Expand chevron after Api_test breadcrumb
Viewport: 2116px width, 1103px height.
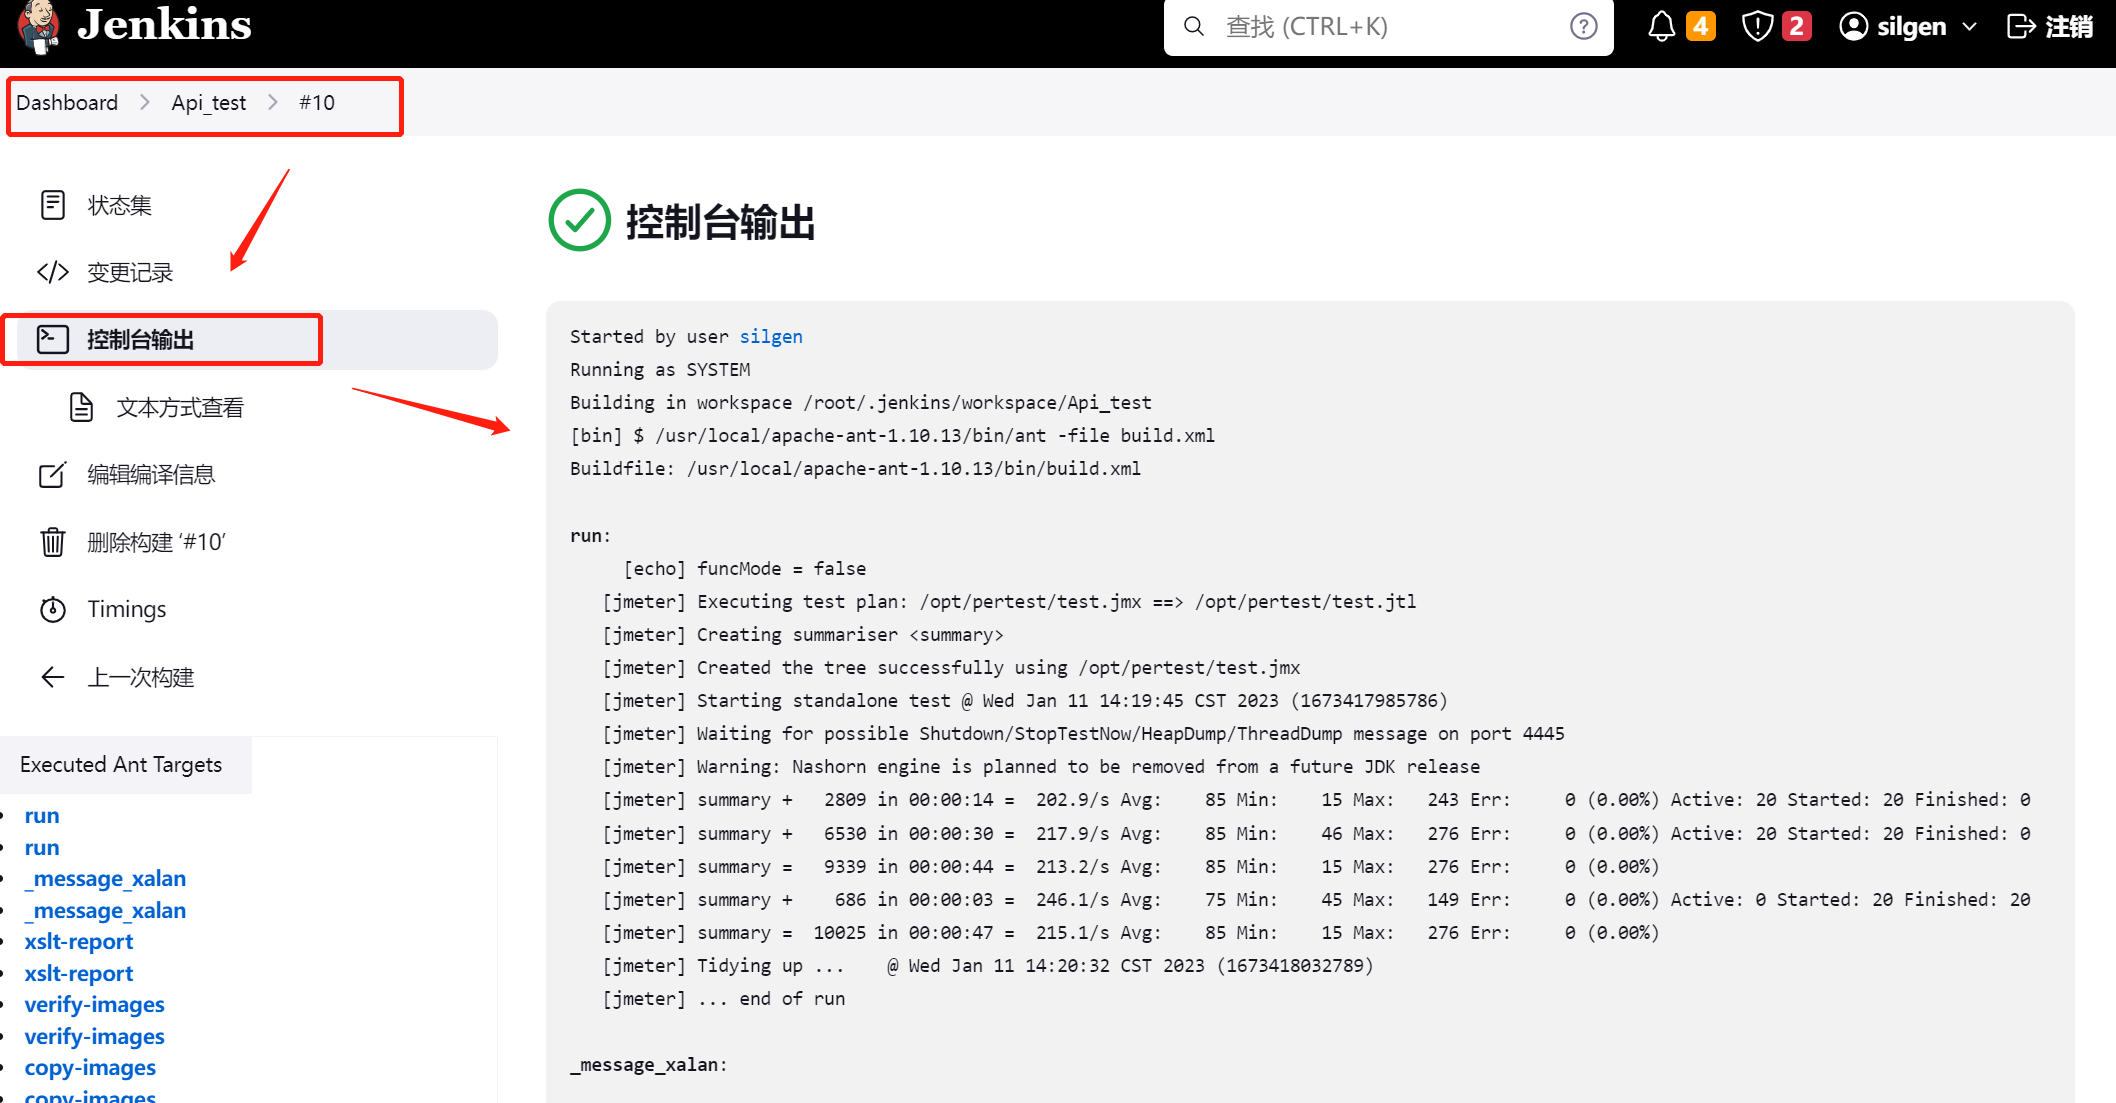pyautogui.click(x=273, y=102)
